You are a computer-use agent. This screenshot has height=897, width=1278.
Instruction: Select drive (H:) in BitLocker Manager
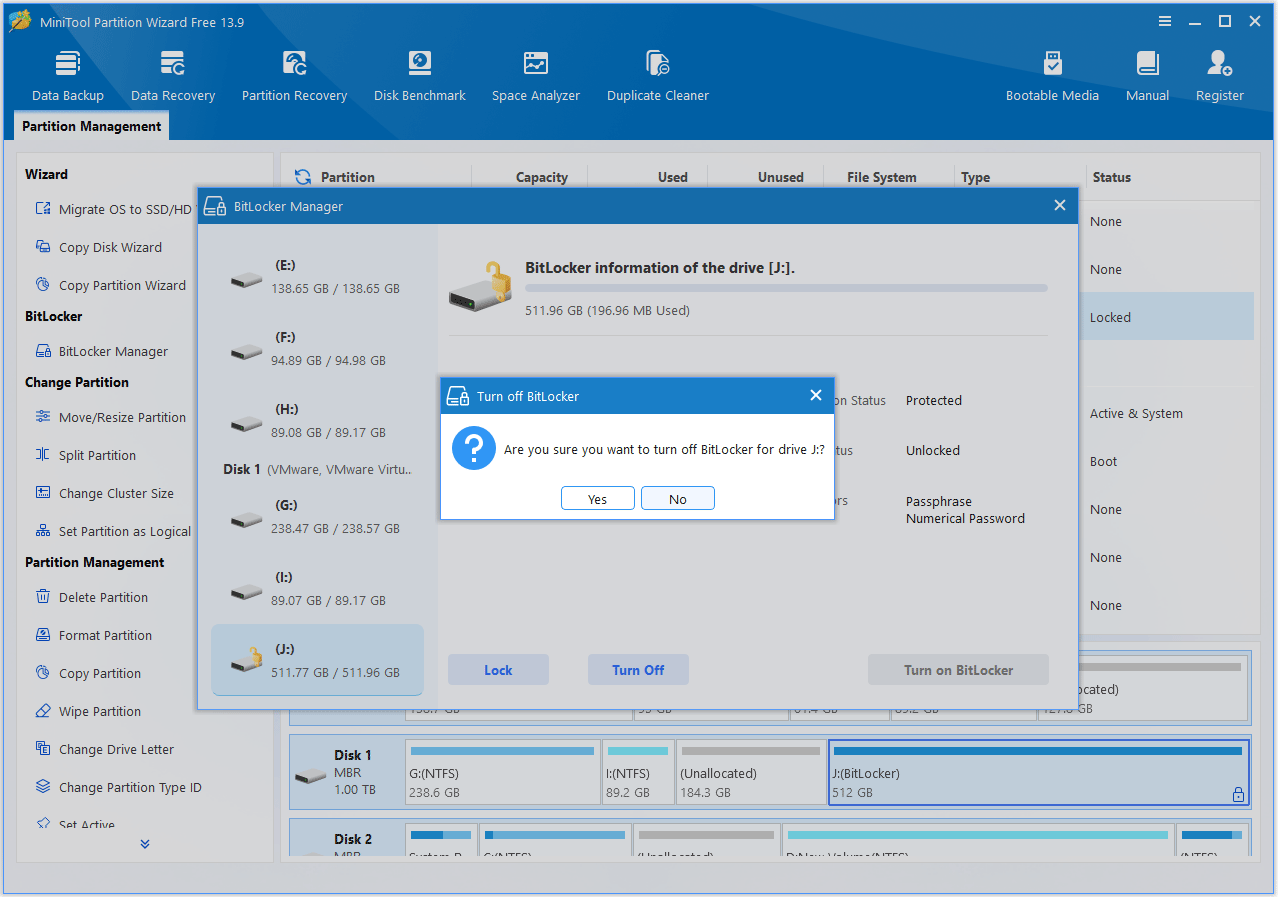point(317,421)
